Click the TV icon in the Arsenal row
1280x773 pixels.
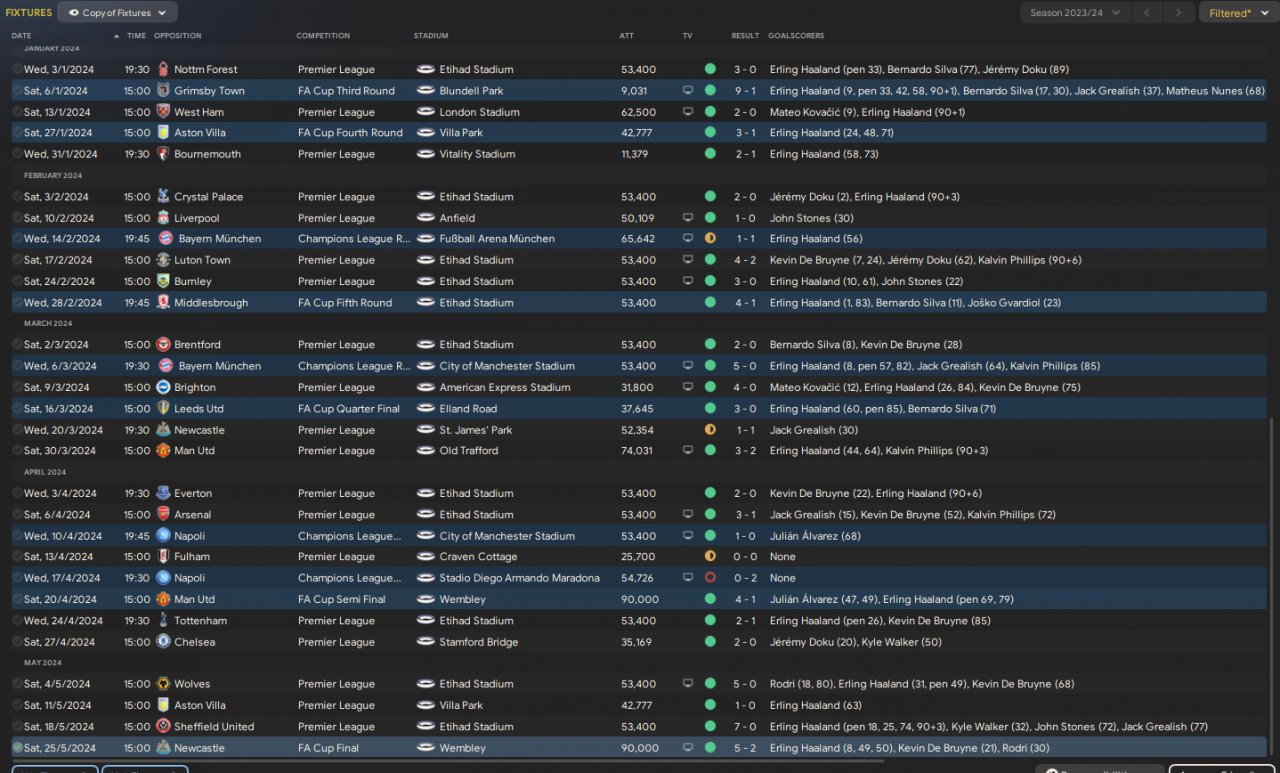(688, 515)
